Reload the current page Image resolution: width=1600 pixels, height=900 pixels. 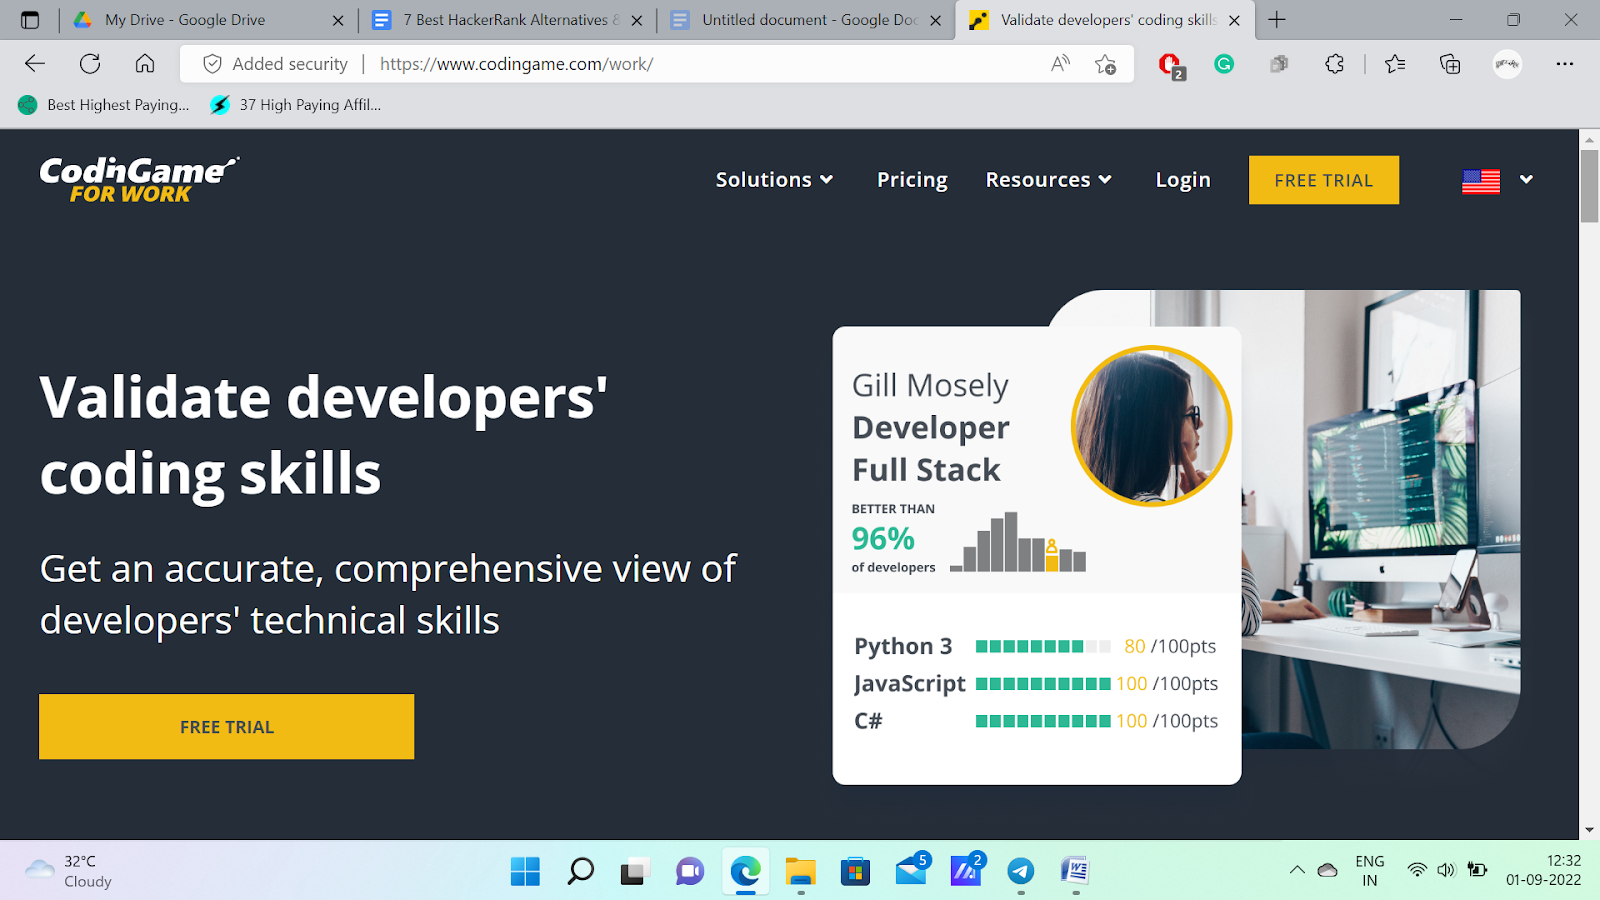click(x=90, y=64)
